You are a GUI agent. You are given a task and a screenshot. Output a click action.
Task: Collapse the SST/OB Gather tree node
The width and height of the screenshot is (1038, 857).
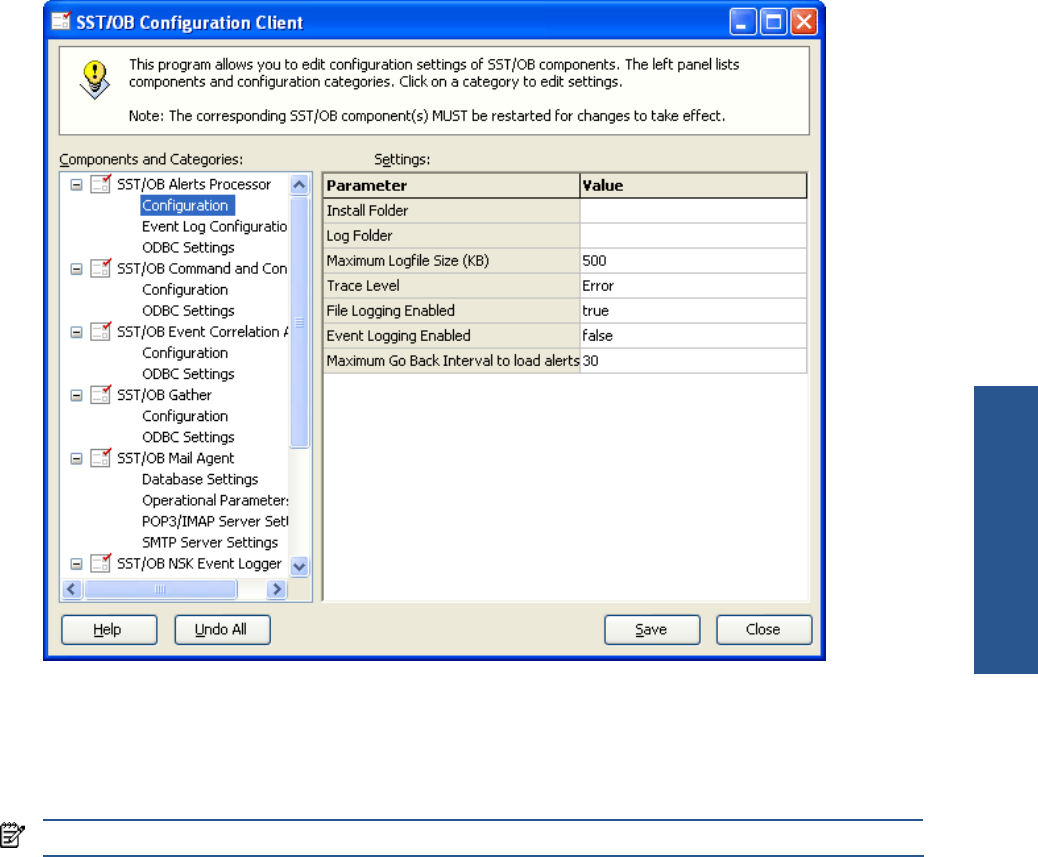[77, 395]
